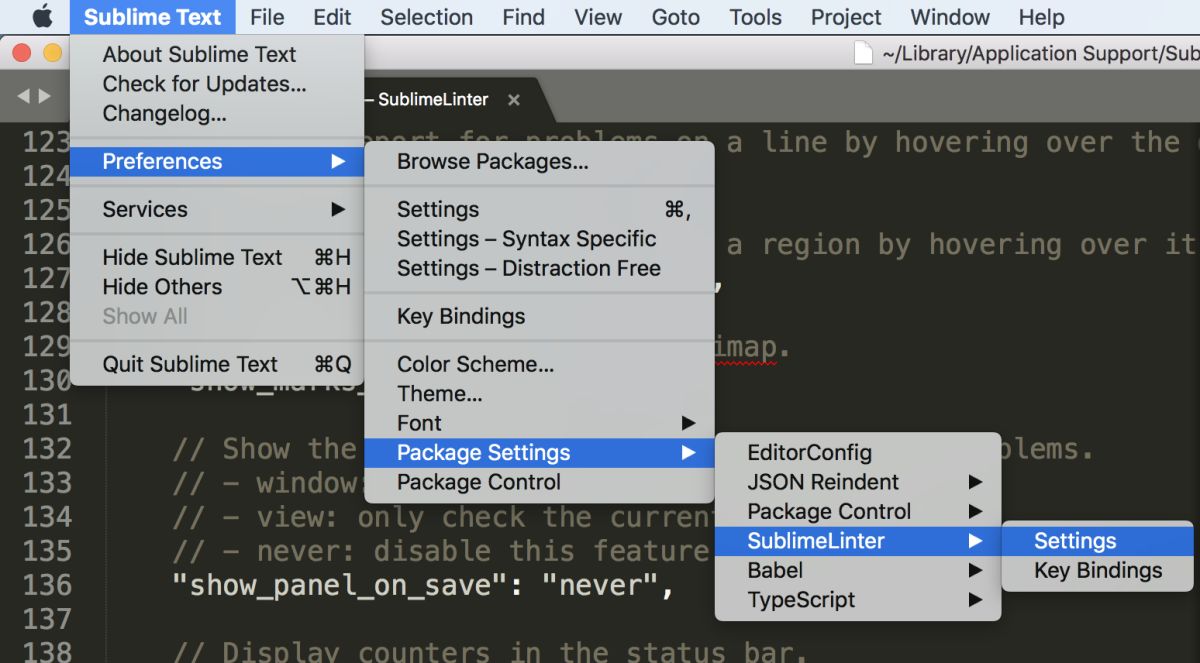Open the View menu

[x=598, y=17]
